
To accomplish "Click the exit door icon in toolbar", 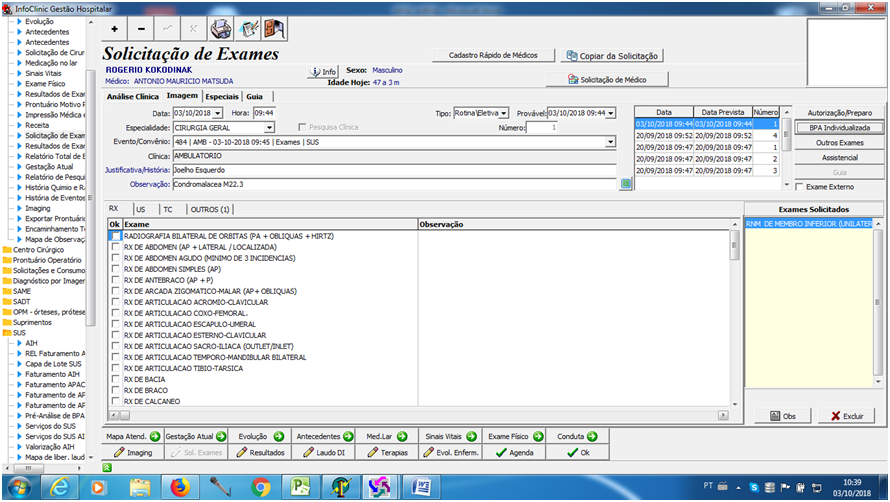I will (274, 29).
